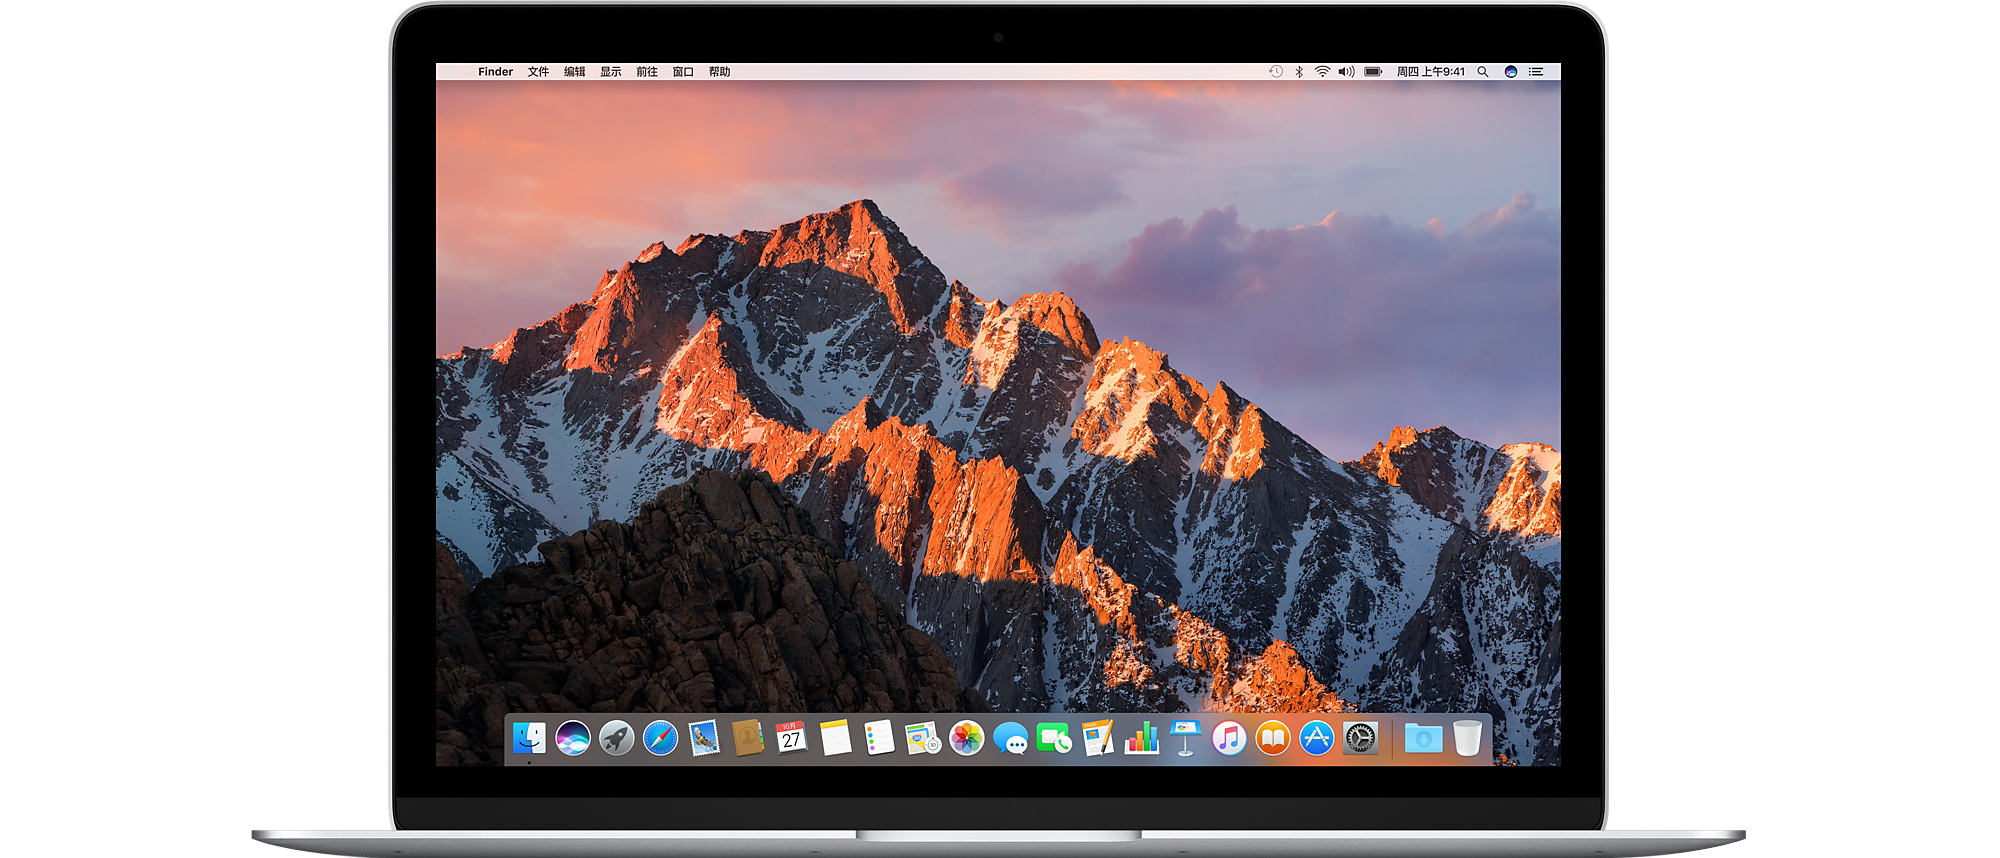The image size is (2000, 858).
Task: Open Calendar showing date 27
Action: (791, 738)
